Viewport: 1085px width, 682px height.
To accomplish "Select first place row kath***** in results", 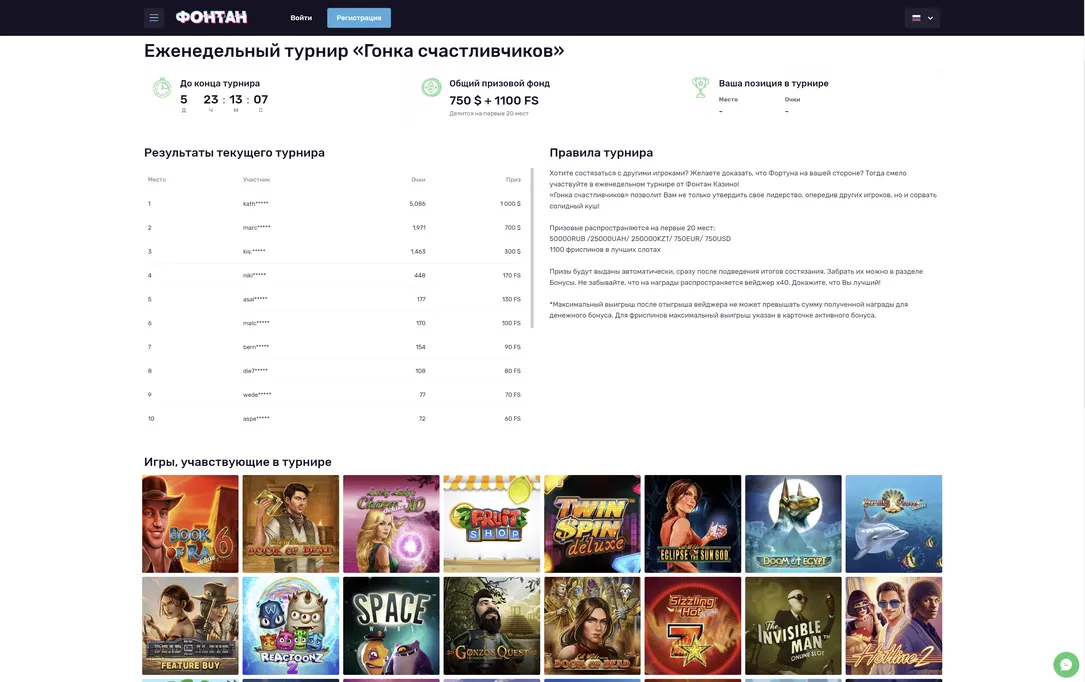I will (335, 204).
